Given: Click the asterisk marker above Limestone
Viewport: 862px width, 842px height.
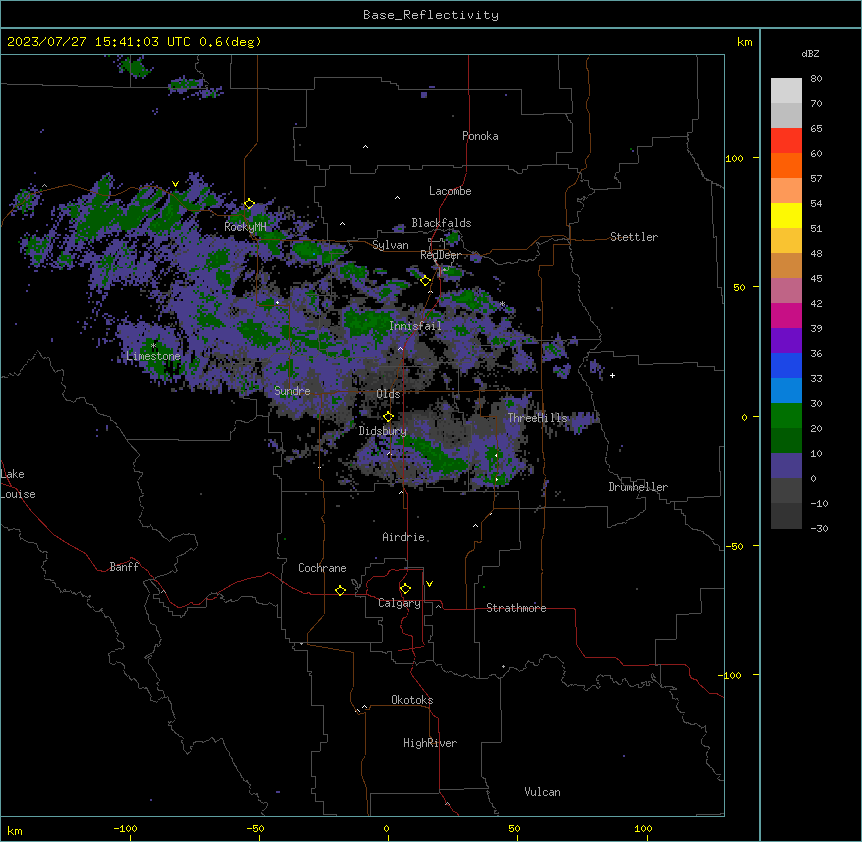Looking at the screenshot, I should (153, 346).
